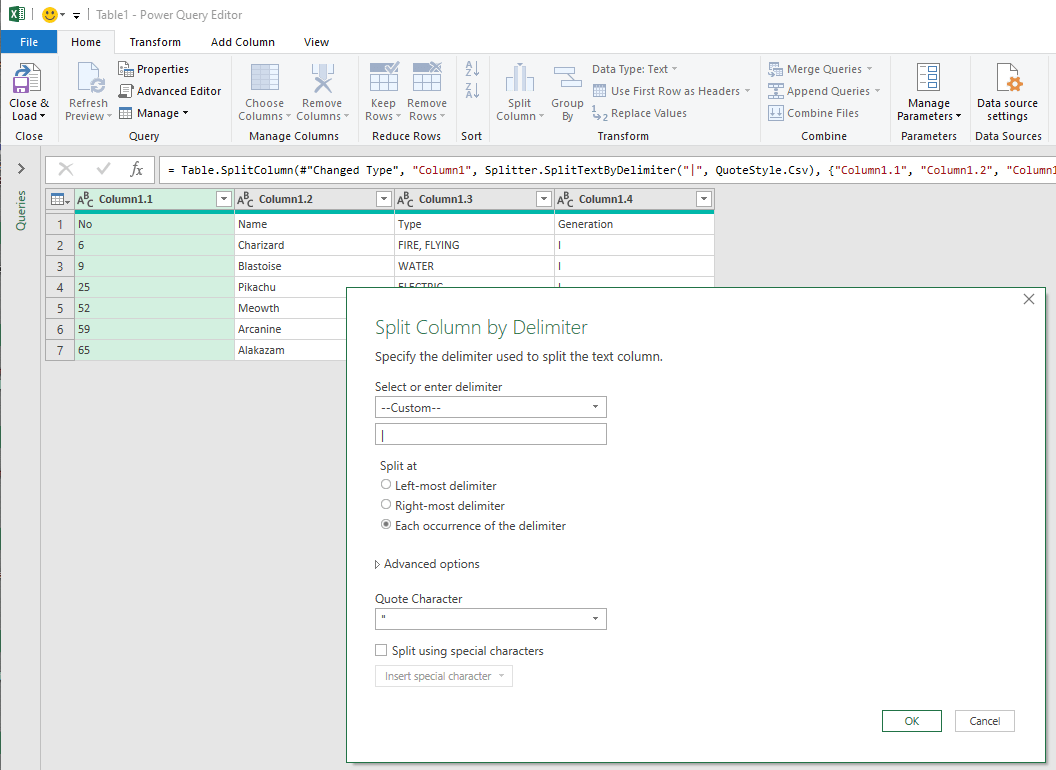Click the Generation cell
The height and width of the screenshot is (770, 1056).
(x=634, y=224)
